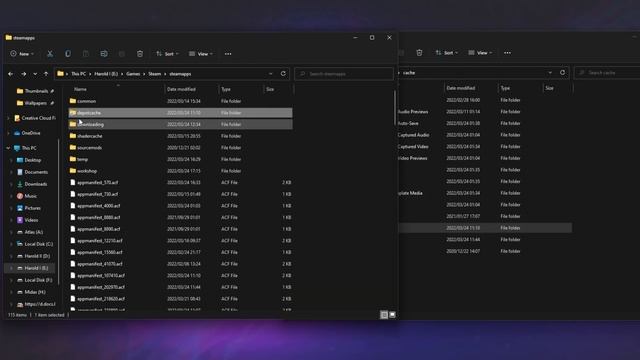640x360 pixels.
Task: Go up one level with the up arrow
Action: point(46,74)
